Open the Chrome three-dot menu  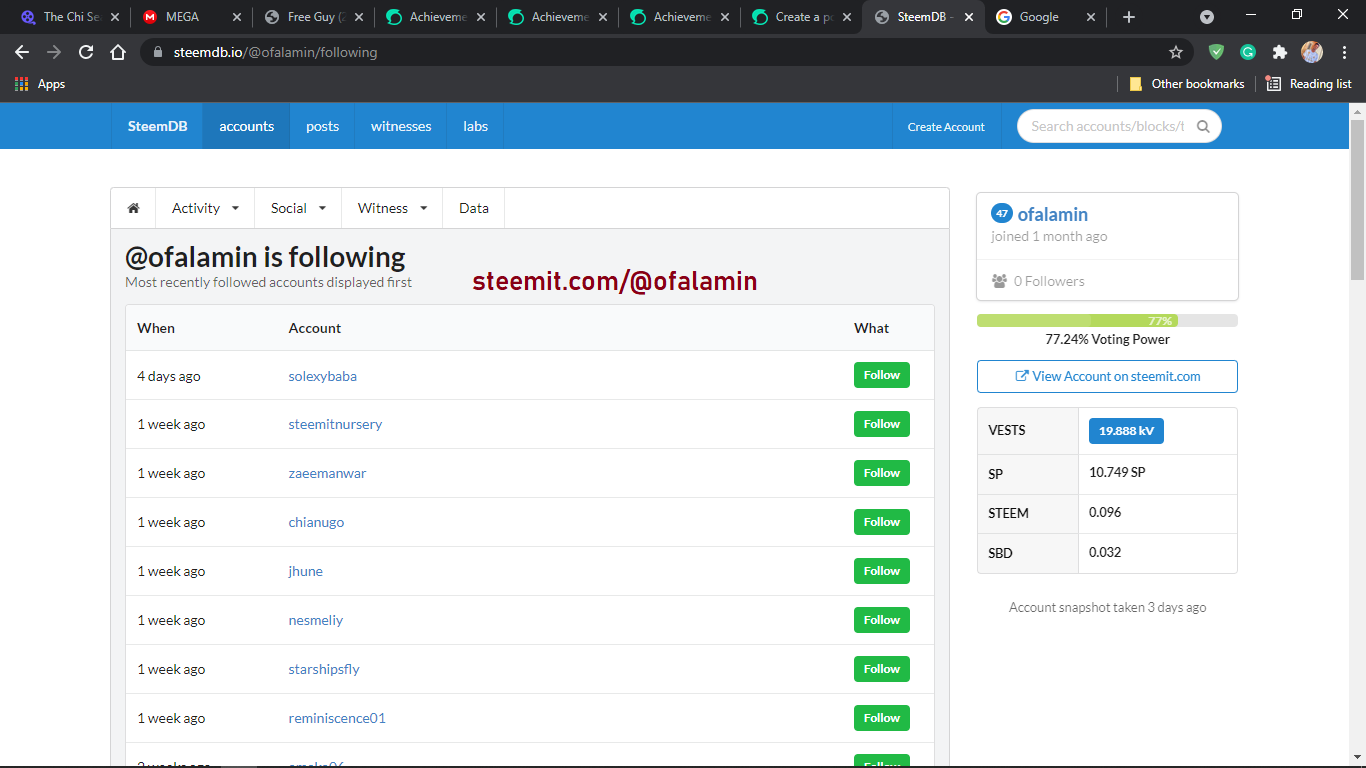1343,52
